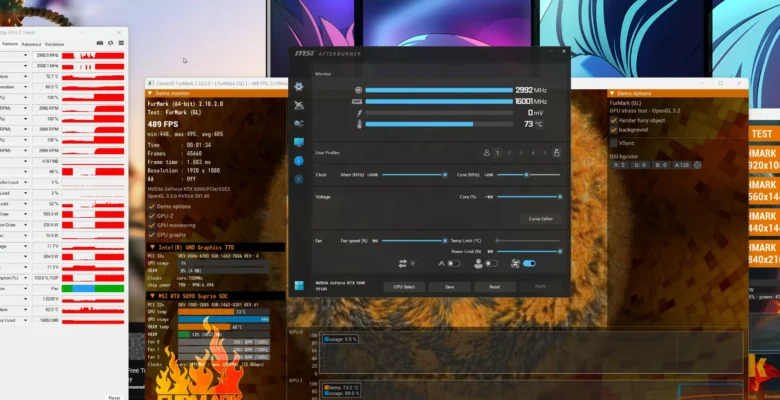
Task: Toggle the user-defined fan switch
Action: click(491, 264)
